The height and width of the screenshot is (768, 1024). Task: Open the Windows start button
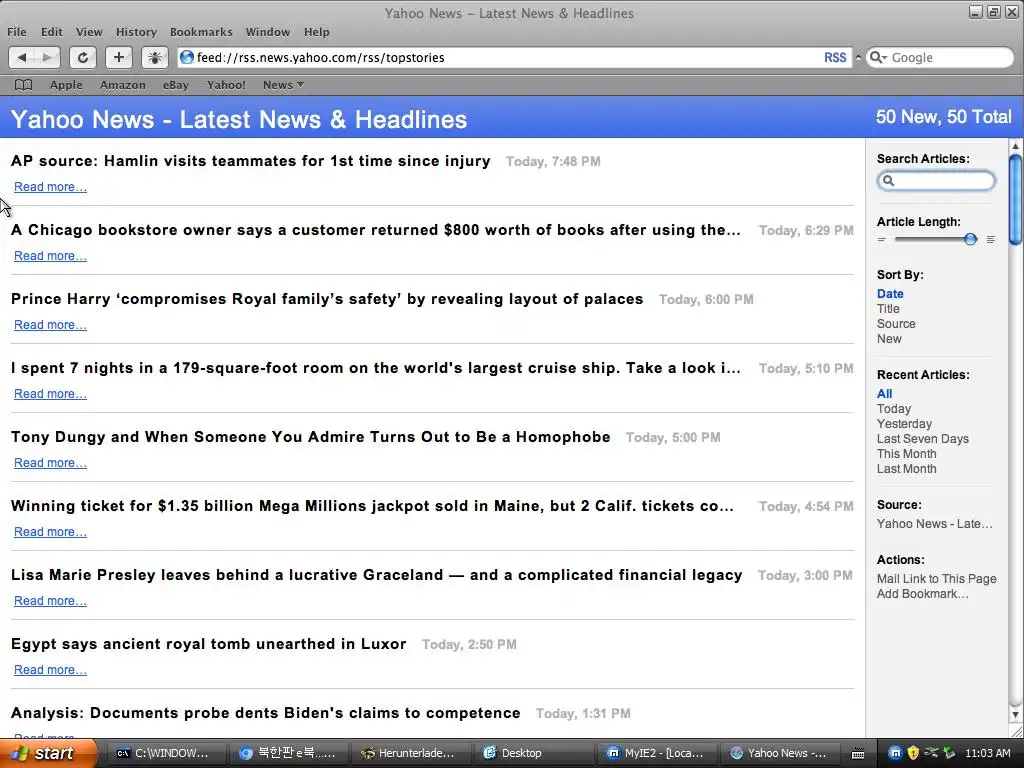[47, 754]
